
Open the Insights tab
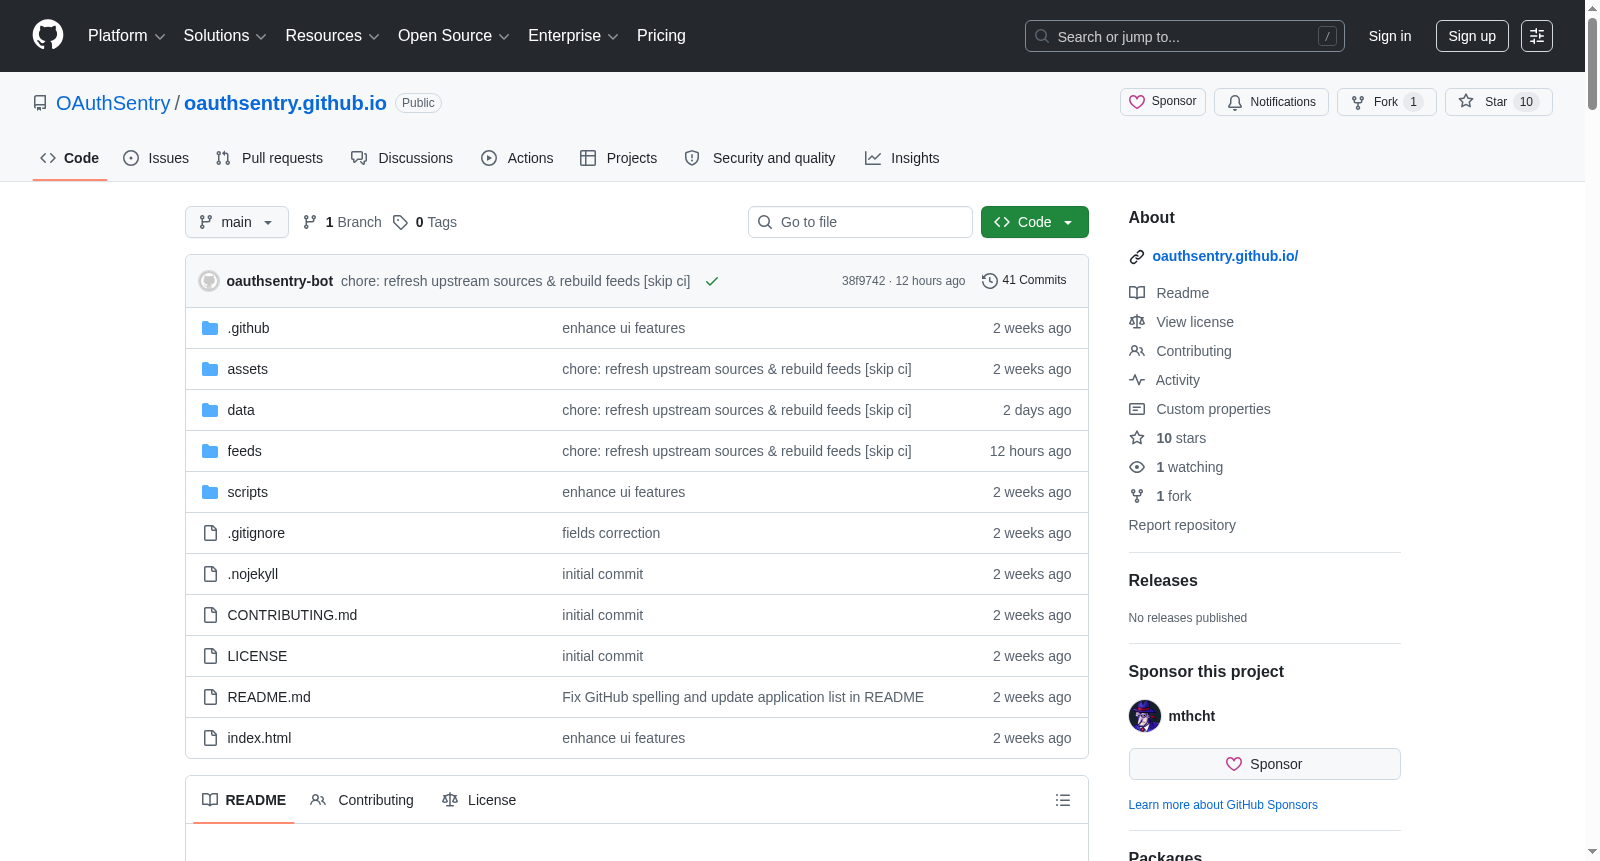902,158
